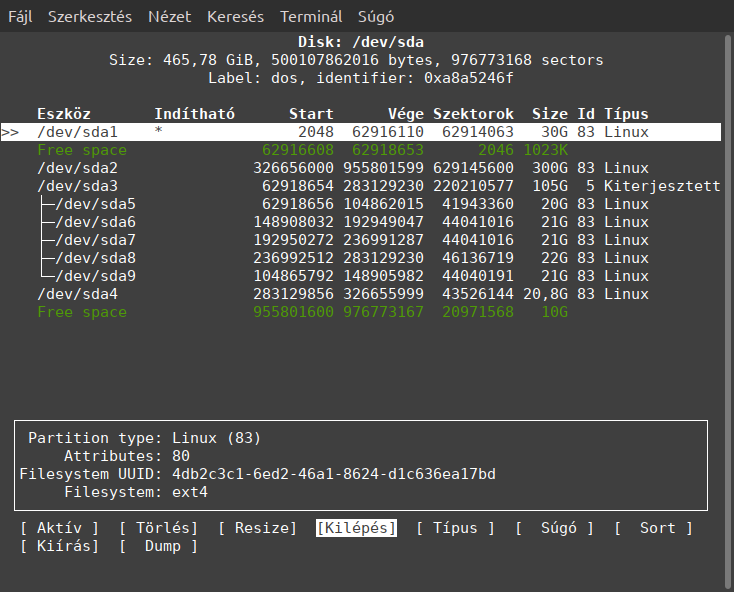734x592 pixels.
Task: Select the /dev/sda1 partition row
Action: click(x=361, y=132)
